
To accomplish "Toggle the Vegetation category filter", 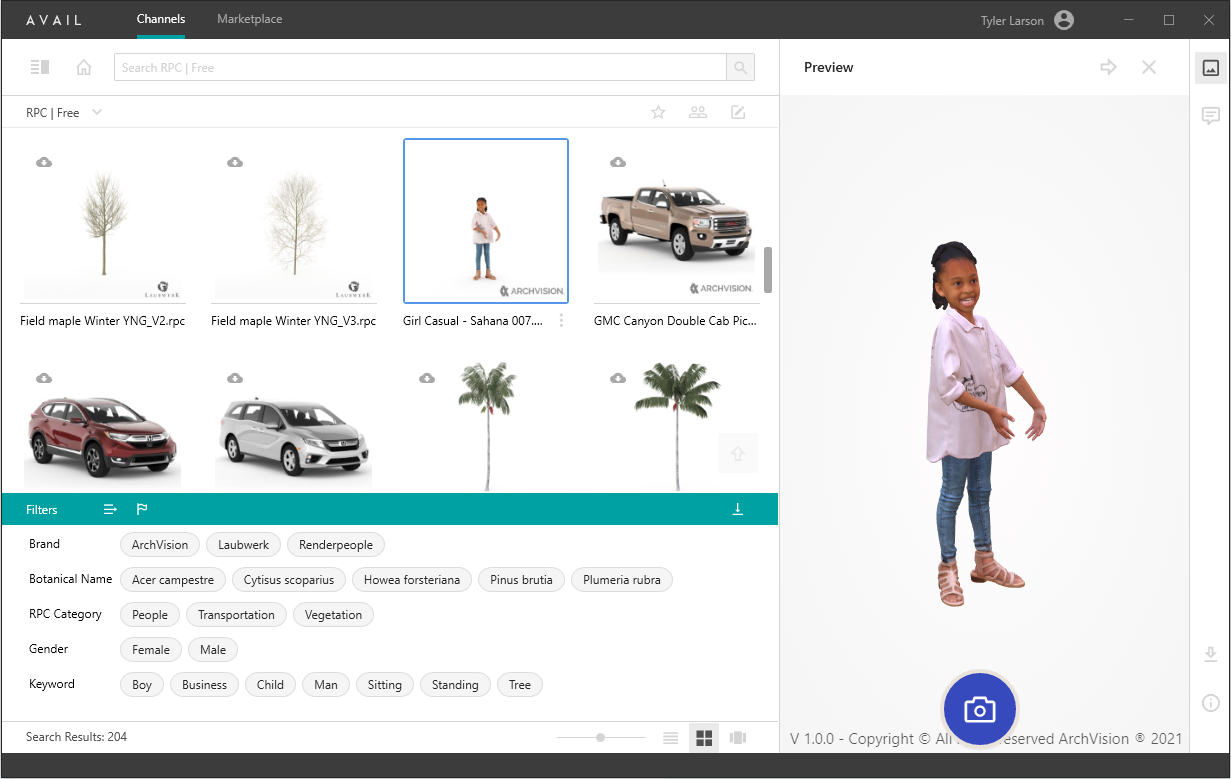I will tap(333, 615).
